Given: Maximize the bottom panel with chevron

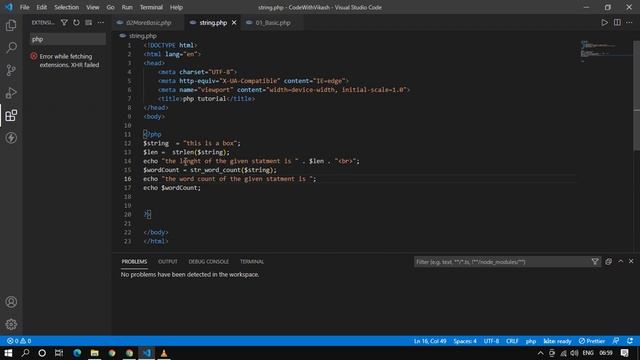Looking at the screenshot, I should 621,261.
